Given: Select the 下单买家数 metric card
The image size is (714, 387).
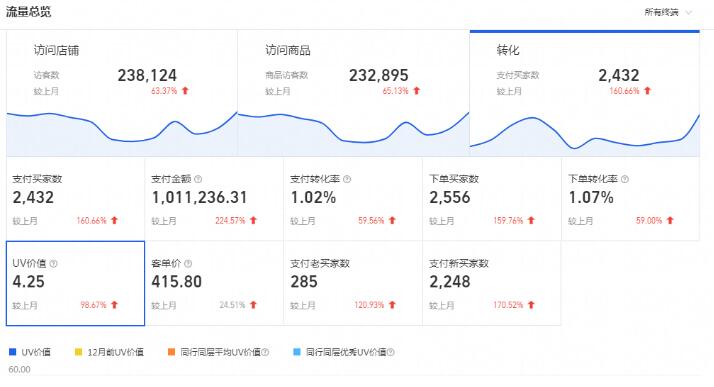Looking at the screenshot, I should pyautogui.click(x=492, y=199).
